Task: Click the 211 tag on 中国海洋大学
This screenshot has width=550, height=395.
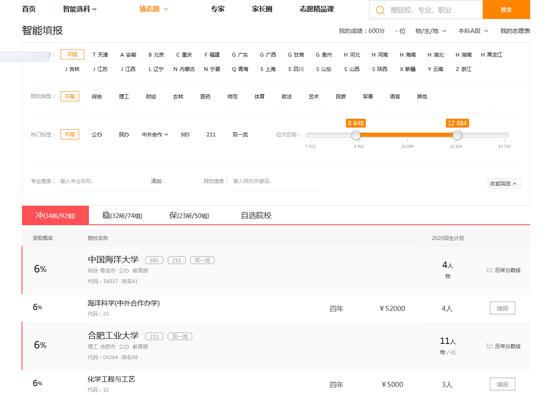Action: coord(176,260)
